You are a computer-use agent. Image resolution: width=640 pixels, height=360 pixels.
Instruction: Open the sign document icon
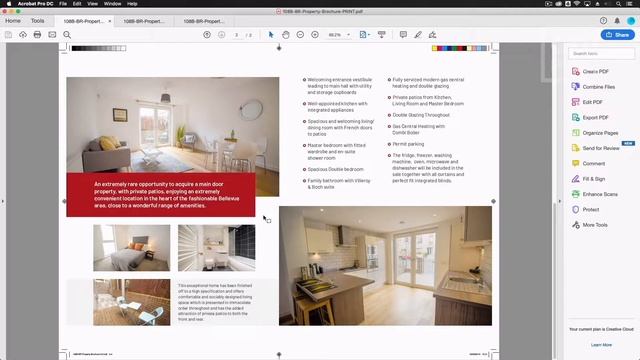[432, 35]
